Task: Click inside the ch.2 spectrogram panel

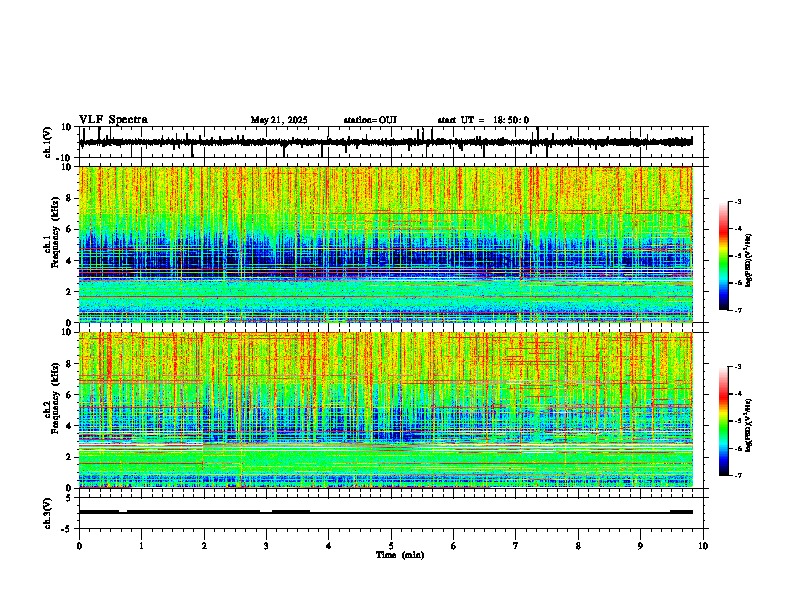Action: pyautogui.click(x=385, y=410)
